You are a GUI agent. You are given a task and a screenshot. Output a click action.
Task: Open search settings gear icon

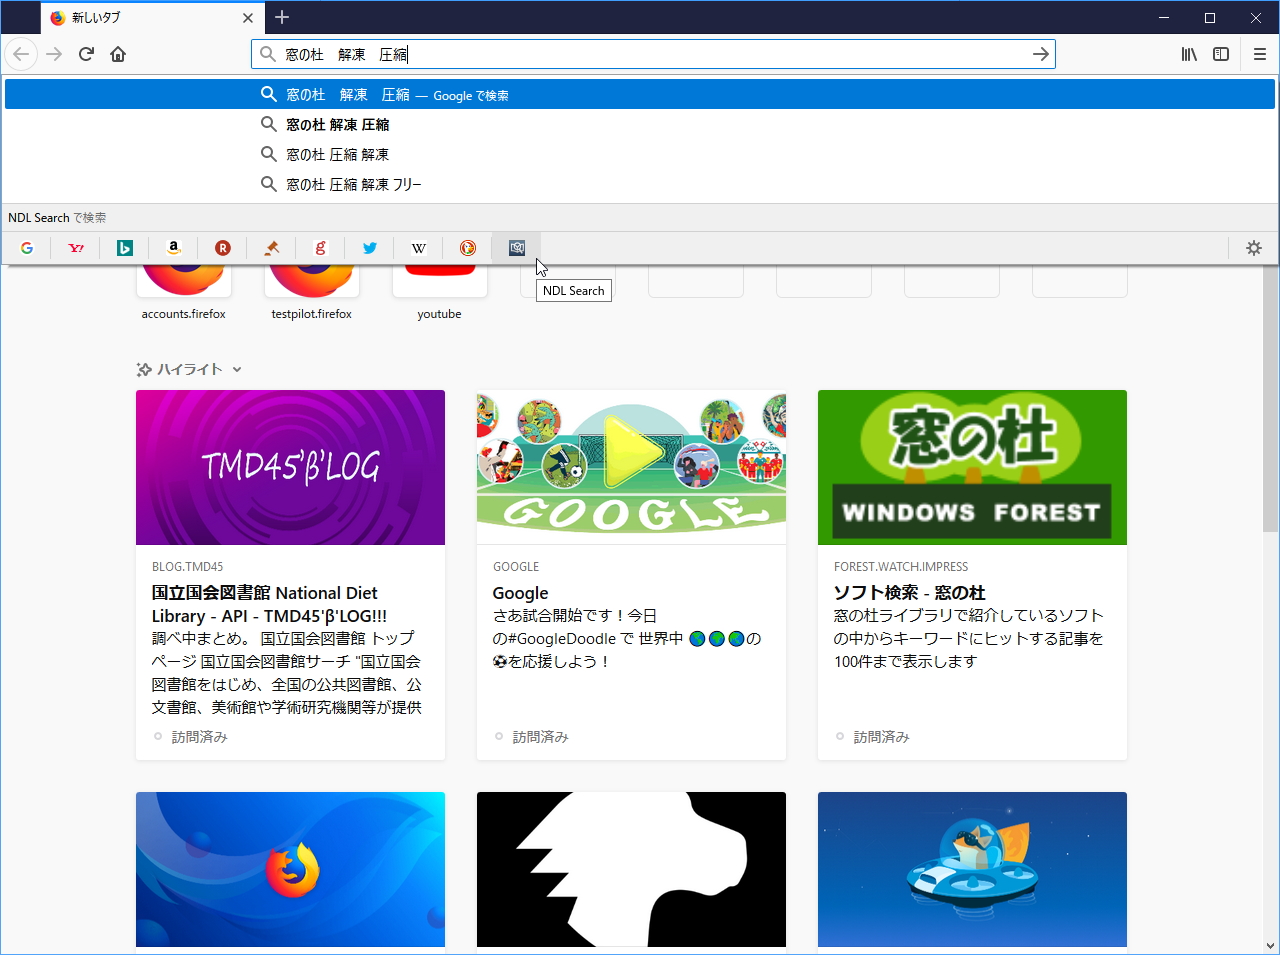point(1254,248)
